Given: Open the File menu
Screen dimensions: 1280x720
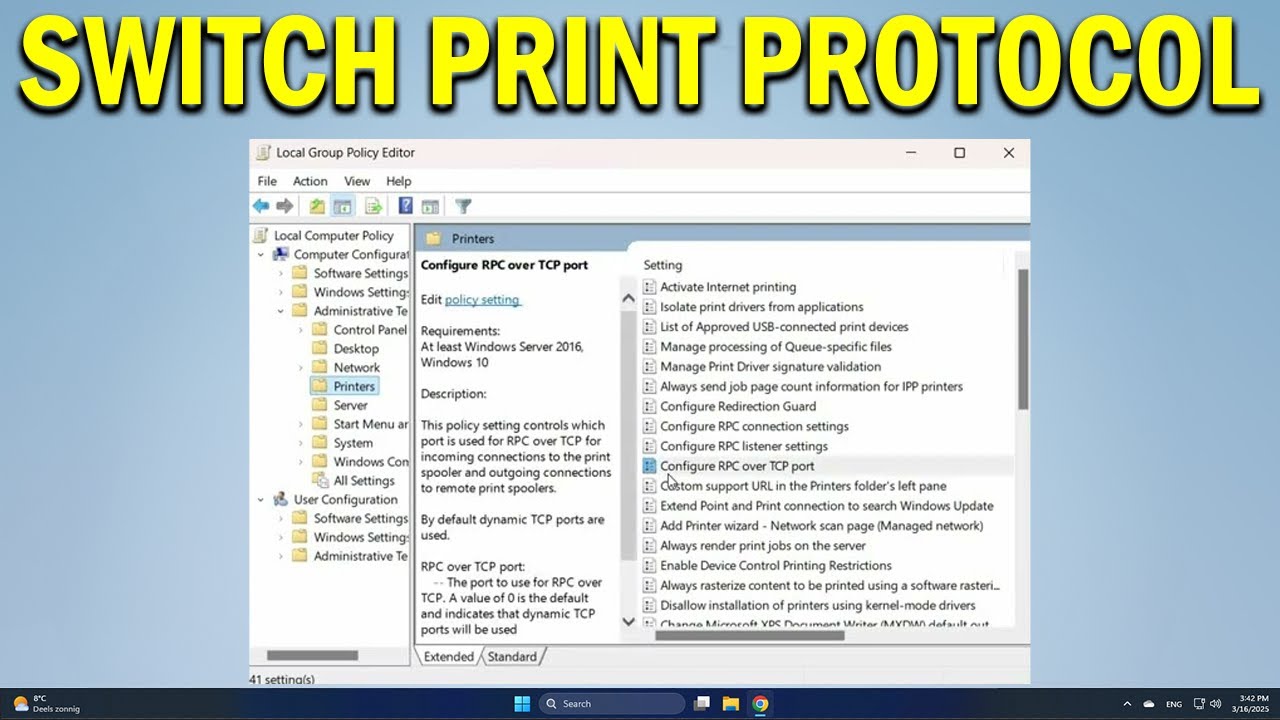Looking at the screenshot, I should tap(267, 181).
